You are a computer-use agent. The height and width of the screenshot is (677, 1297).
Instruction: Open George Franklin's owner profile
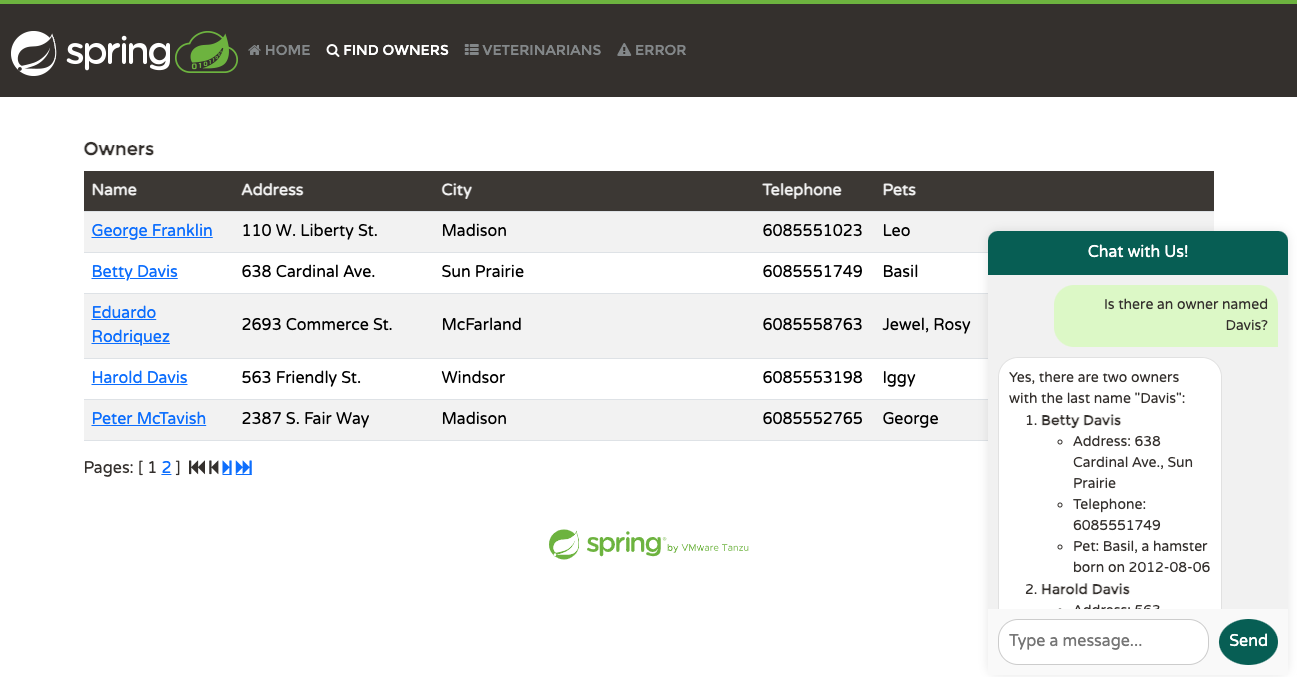pos(152,231)
